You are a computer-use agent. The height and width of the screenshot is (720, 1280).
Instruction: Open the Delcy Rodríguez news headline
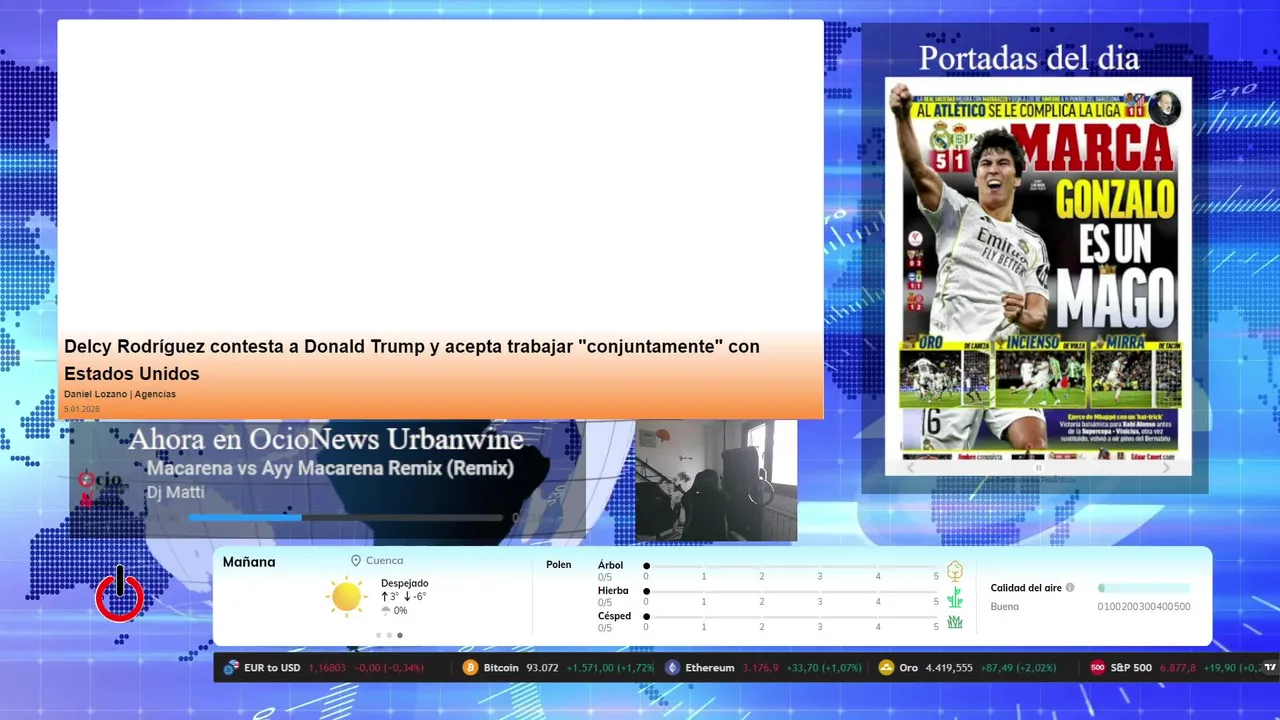click(412, 360)
